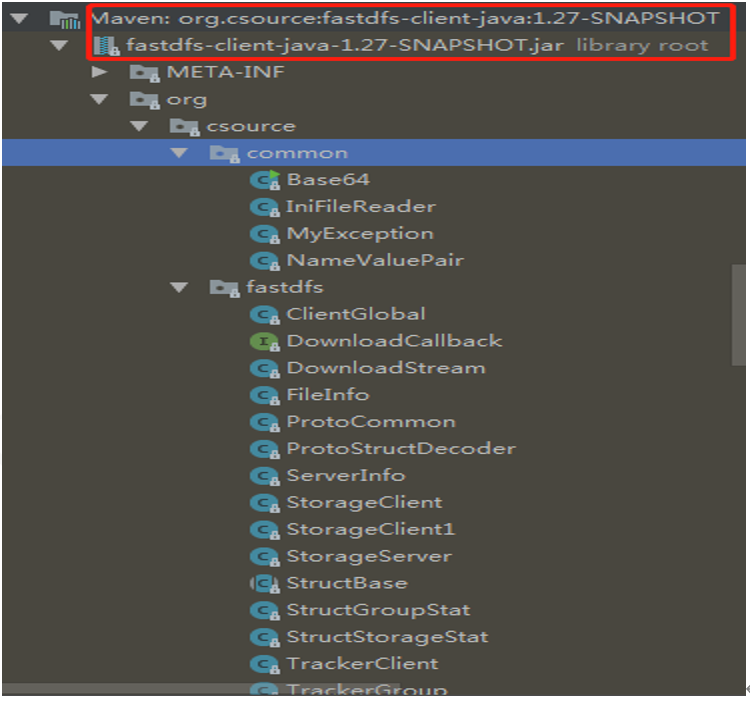
Task: Collapse the csource package arrow
Action: (x=139, y=126)
